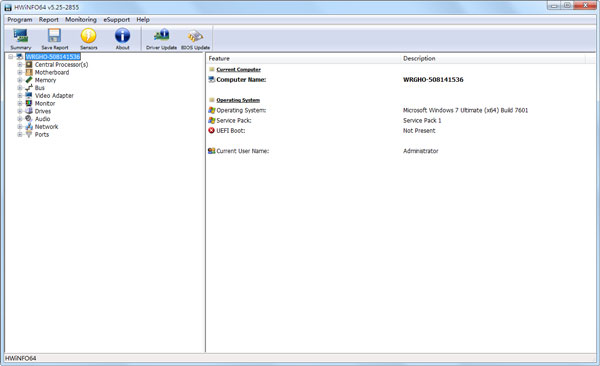Click the folder icon by Current Computer
Image resolution: width=600 pixels, height=366 pixels.
pyautogui.click(x=212, y=69)
